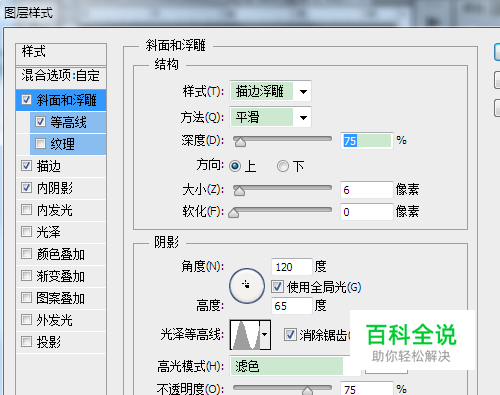Toggle 使用全局光 checkbox
The width and height of the screenshot is (500, 395).
(277, 287)
